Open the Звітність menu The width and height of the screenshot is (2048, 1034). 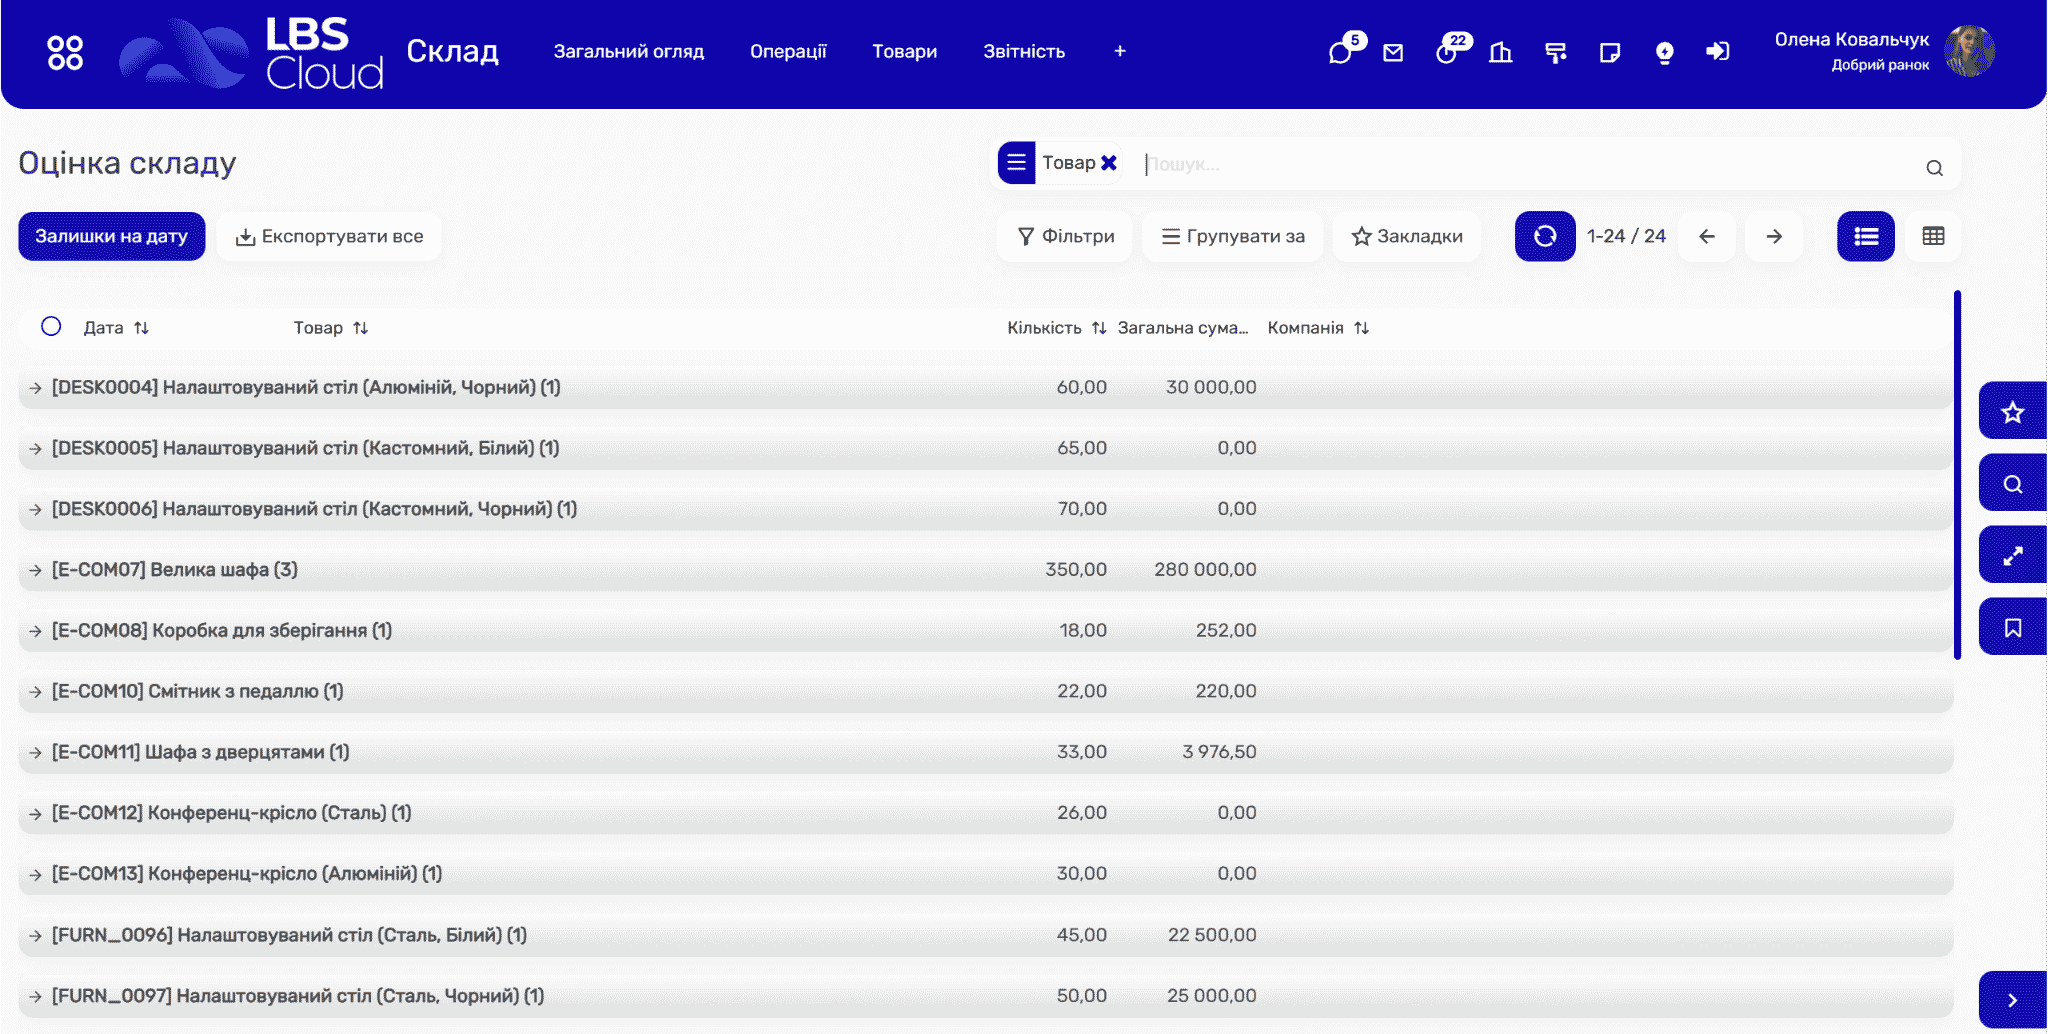pos(1024,51)
